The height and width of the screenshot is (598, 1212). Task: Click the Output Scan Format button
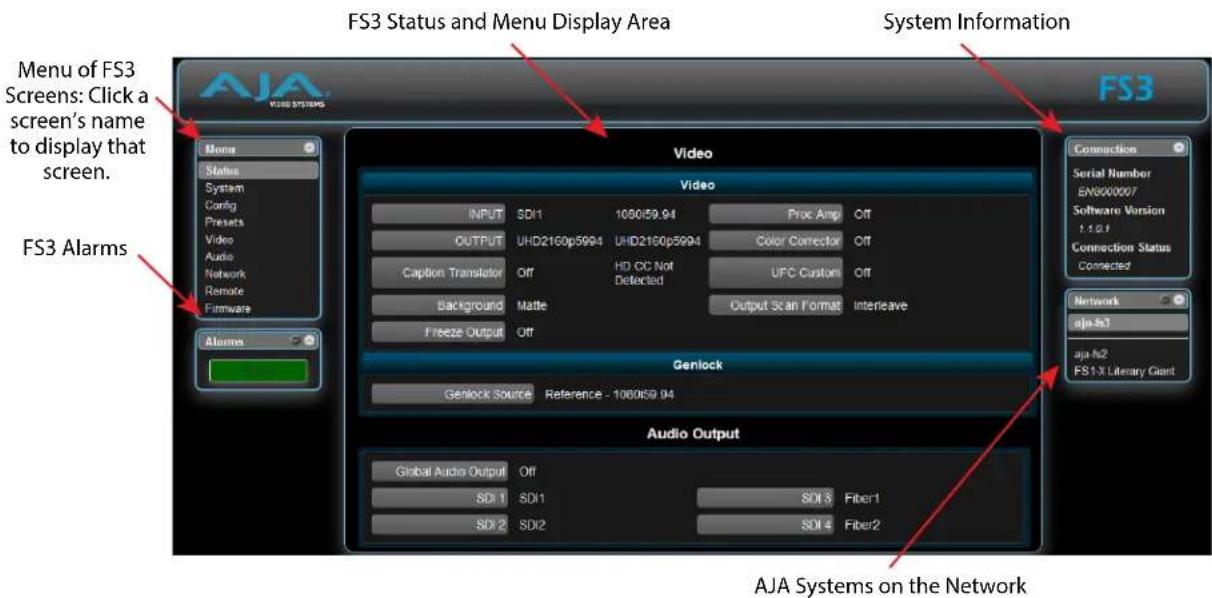(777, 305)
